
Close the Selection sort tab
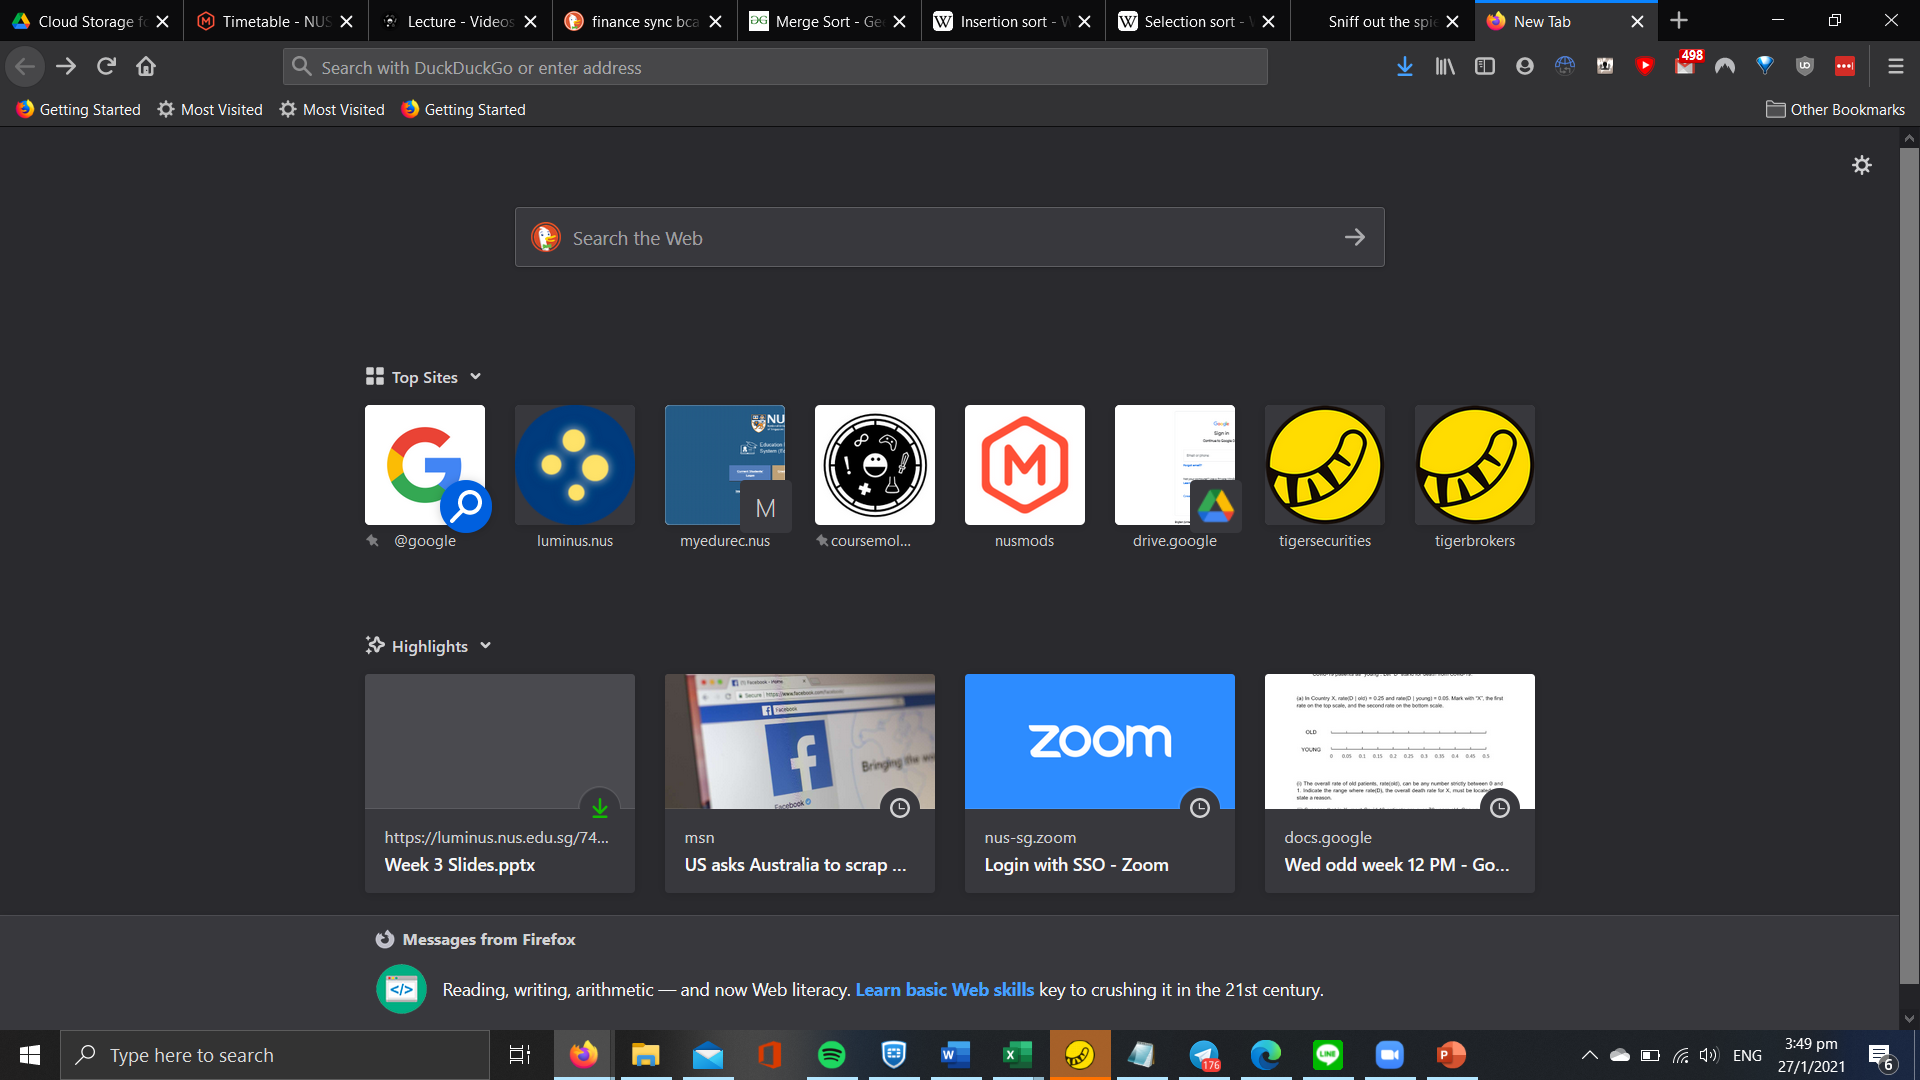(1268, 21)
